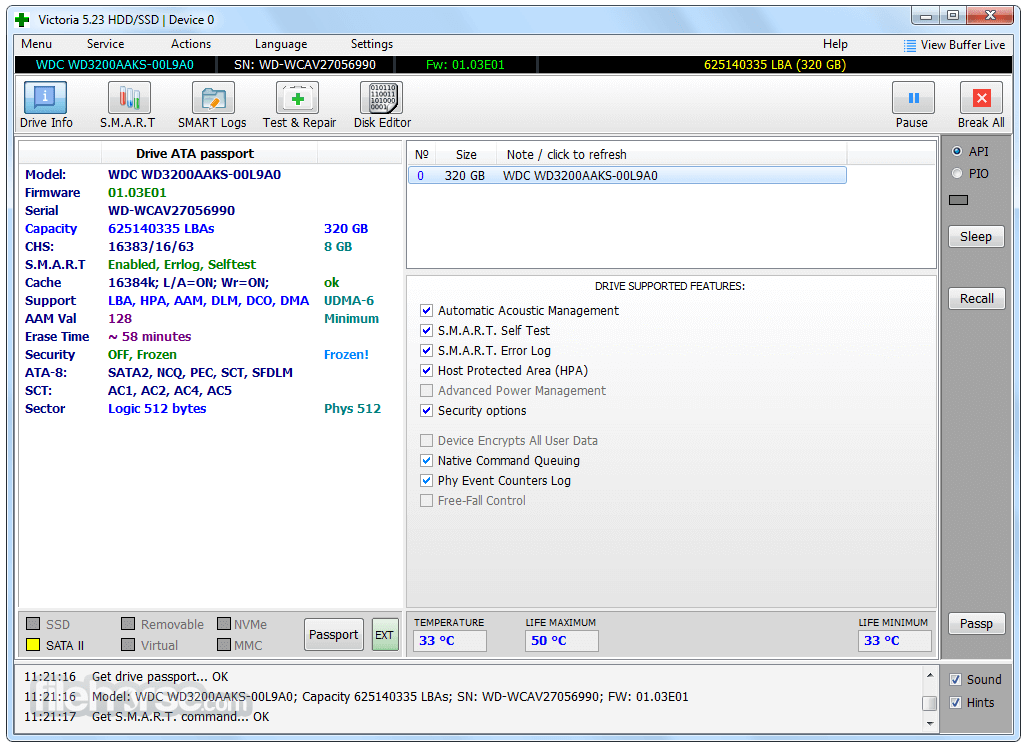Click the 'Fw: 01.03E01' banner text

click(465, 65)
